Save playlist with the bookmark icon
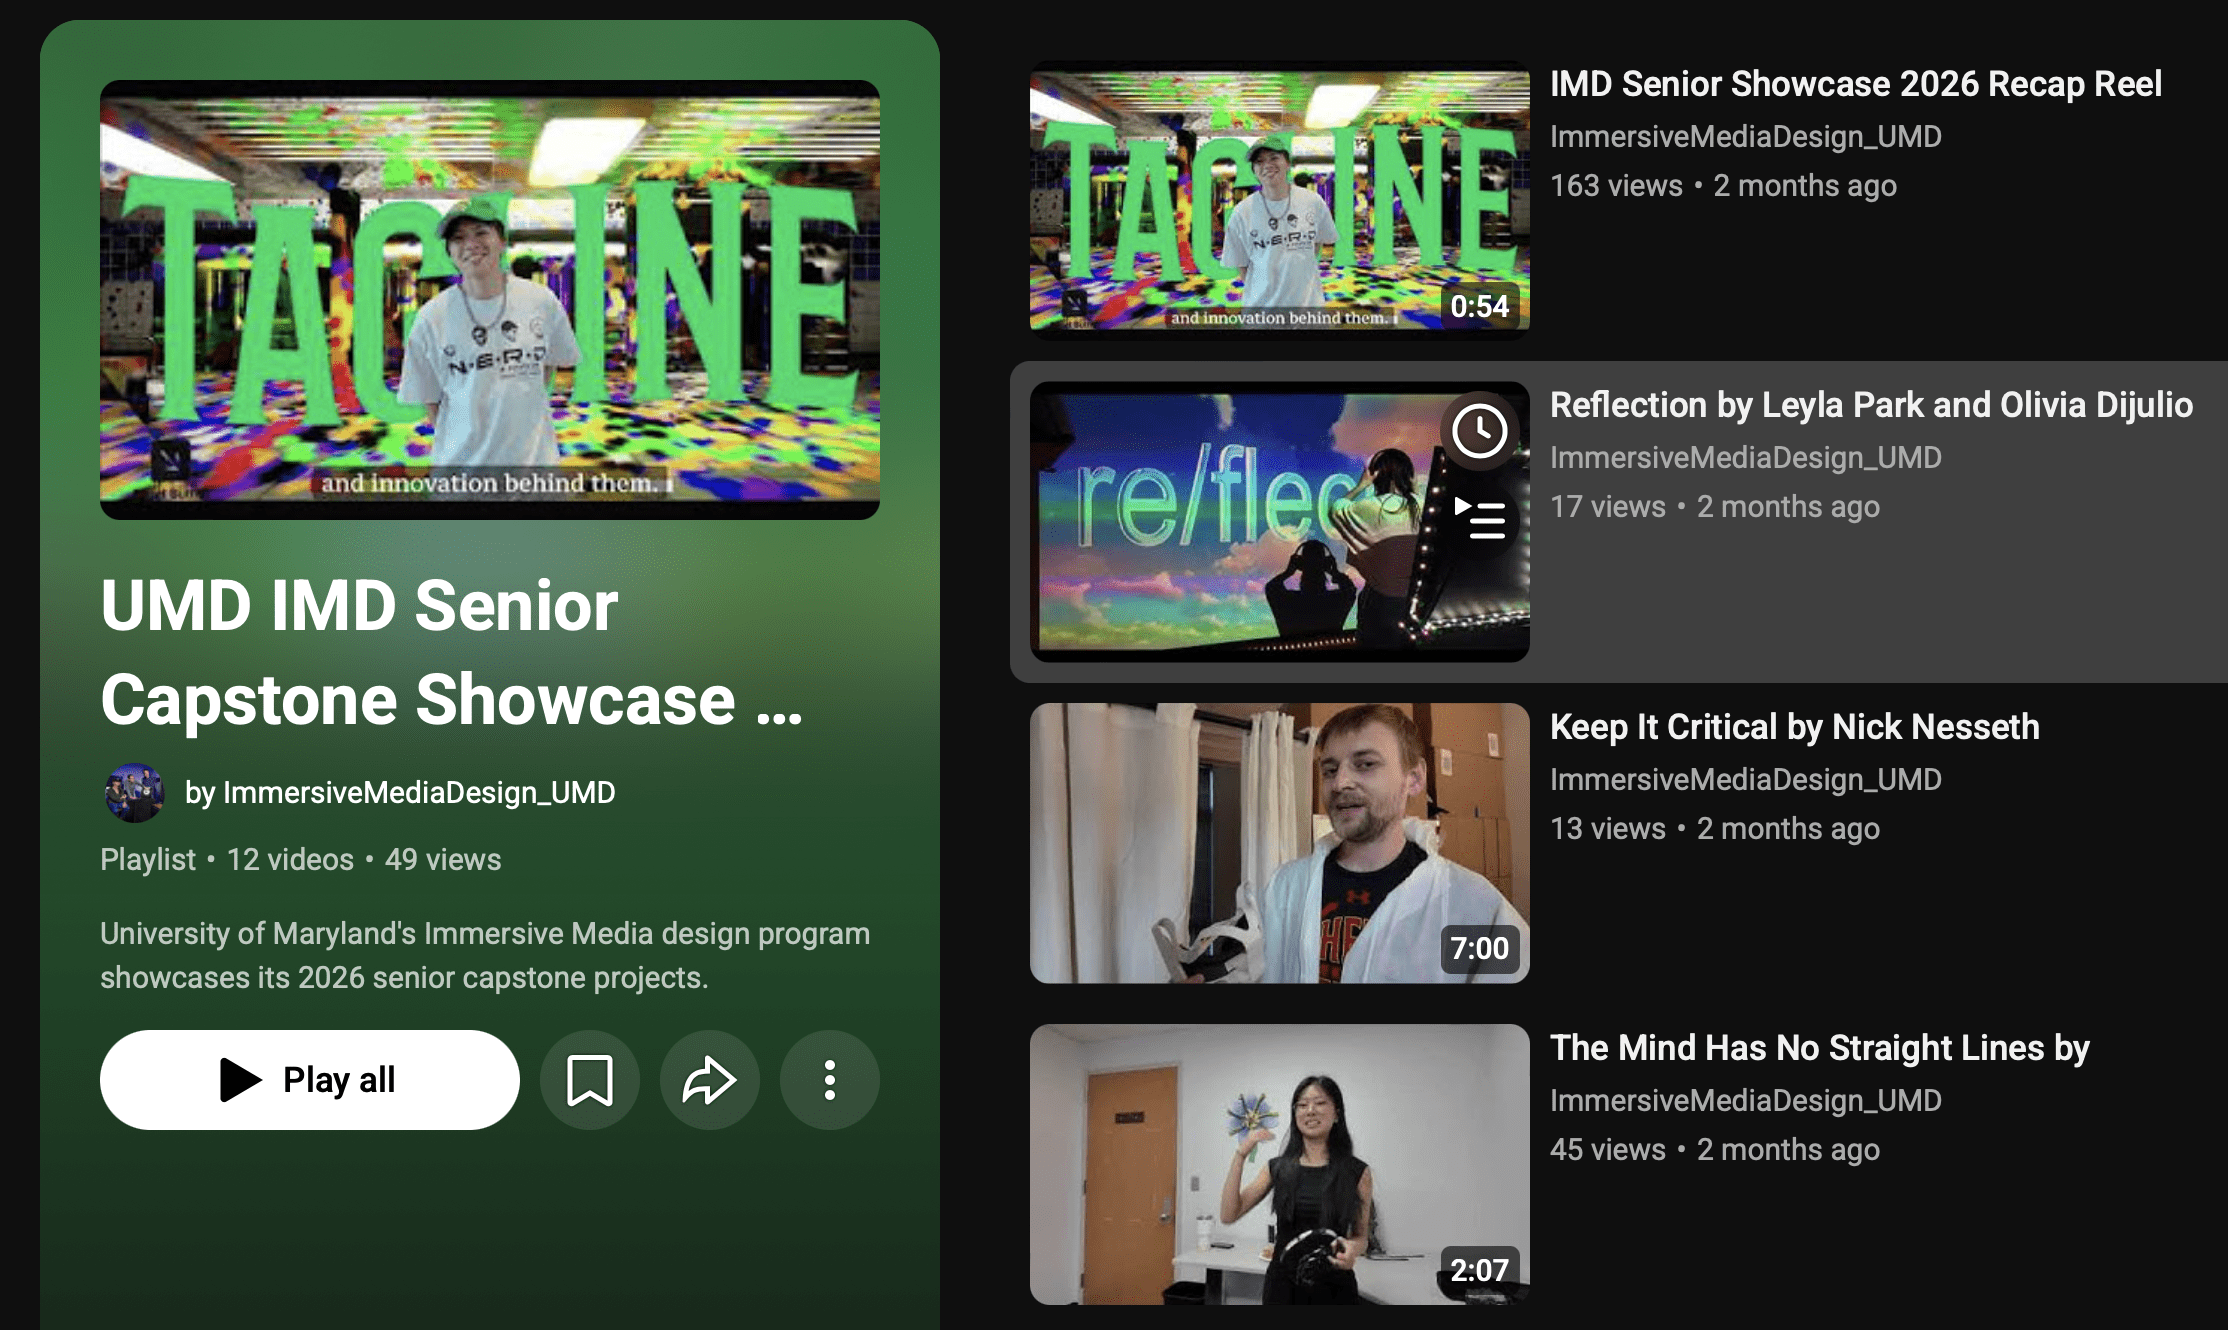This screenshot has height=1330, width=2228. point(590,1080)
